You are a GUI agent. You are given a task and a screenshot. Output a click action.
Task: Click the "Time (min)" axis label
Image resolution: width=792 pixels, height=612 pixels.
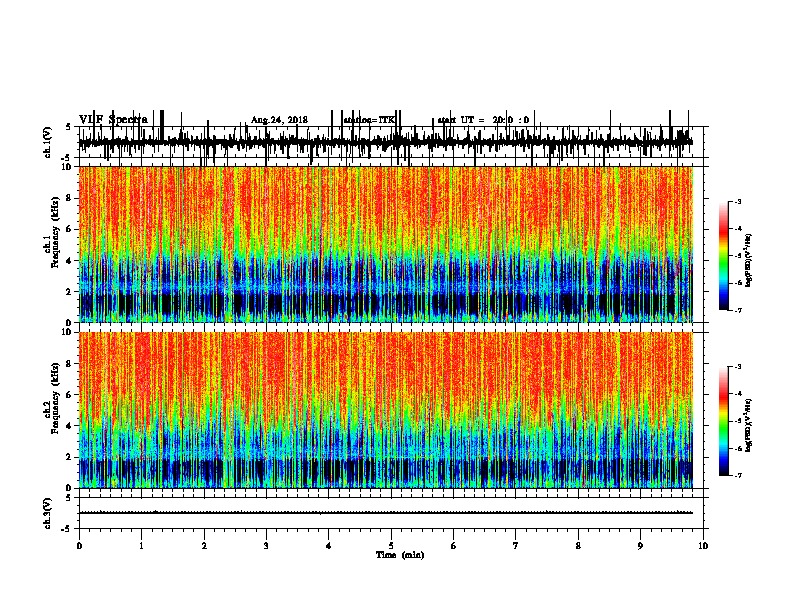[400, 555]
